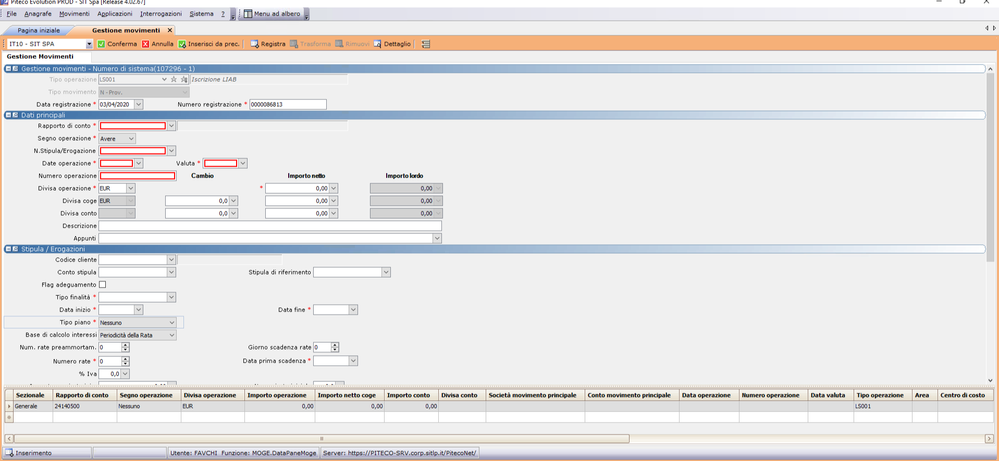Open the Appunti dropdown arrow
The width and height of the screenshot is (999, 461).
click(x=437, y=238)
